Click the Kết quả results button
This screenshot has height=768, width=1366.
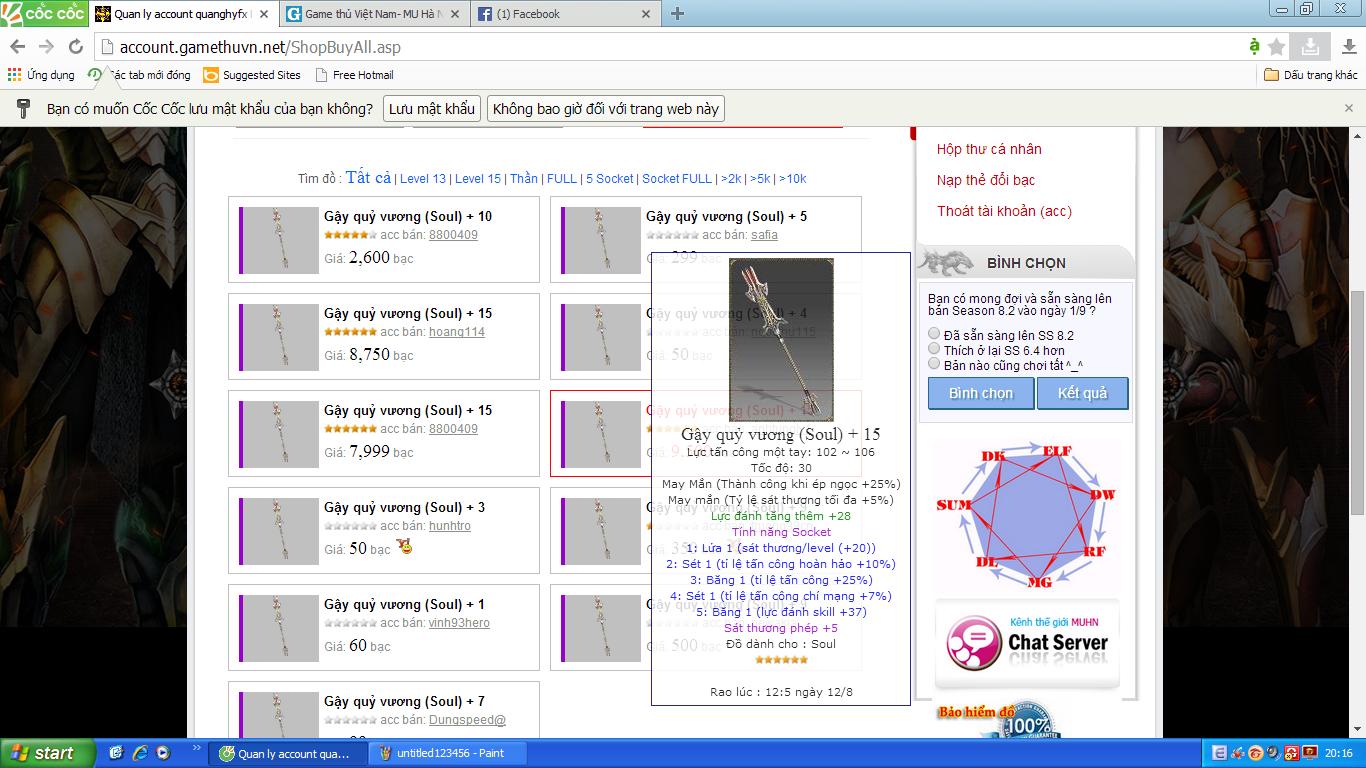click(1082, 393)
